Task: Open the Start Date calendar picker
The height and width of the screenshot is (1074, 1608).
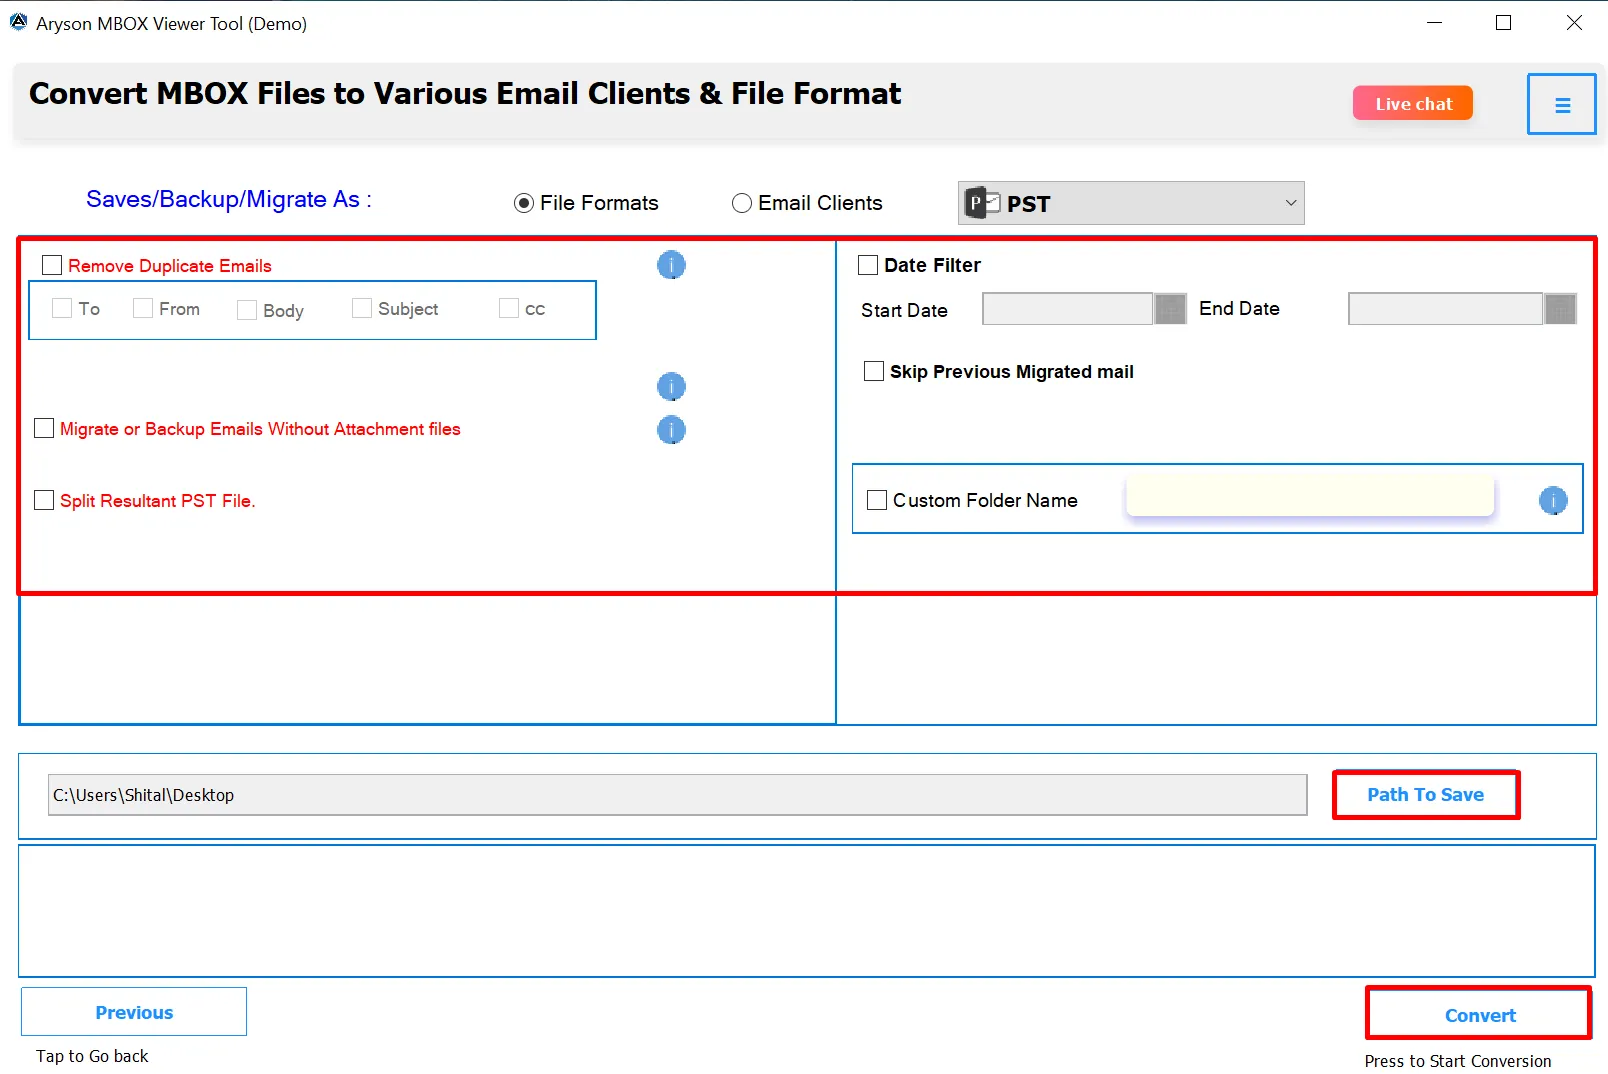Action: tap(1170, 309)
